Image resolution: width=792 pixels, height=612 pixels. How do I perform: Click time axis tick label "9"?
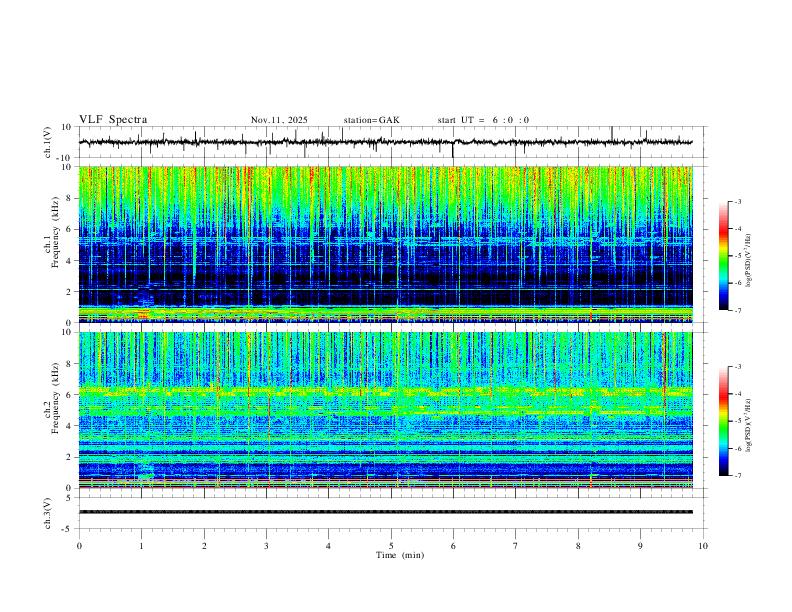coord(640,546)
